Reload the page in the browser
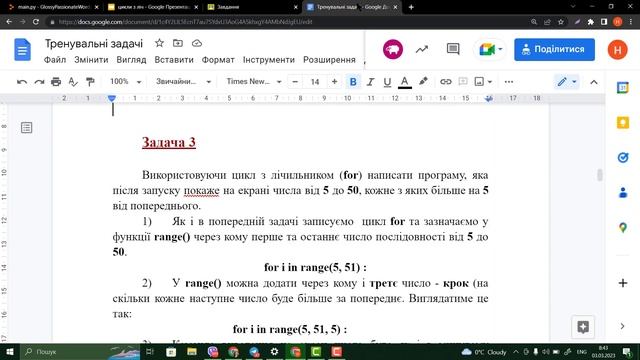The image size is (640, 360). click(36, 22)
